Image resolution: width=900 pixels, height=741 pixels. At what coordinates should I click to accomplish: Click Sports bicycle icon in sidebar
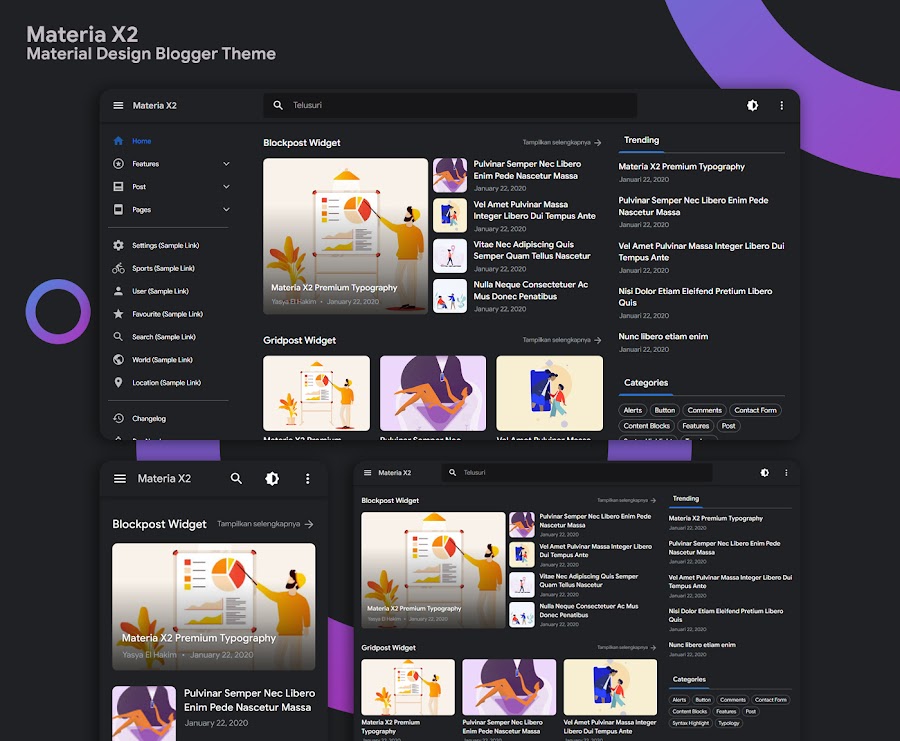point(118,268)
